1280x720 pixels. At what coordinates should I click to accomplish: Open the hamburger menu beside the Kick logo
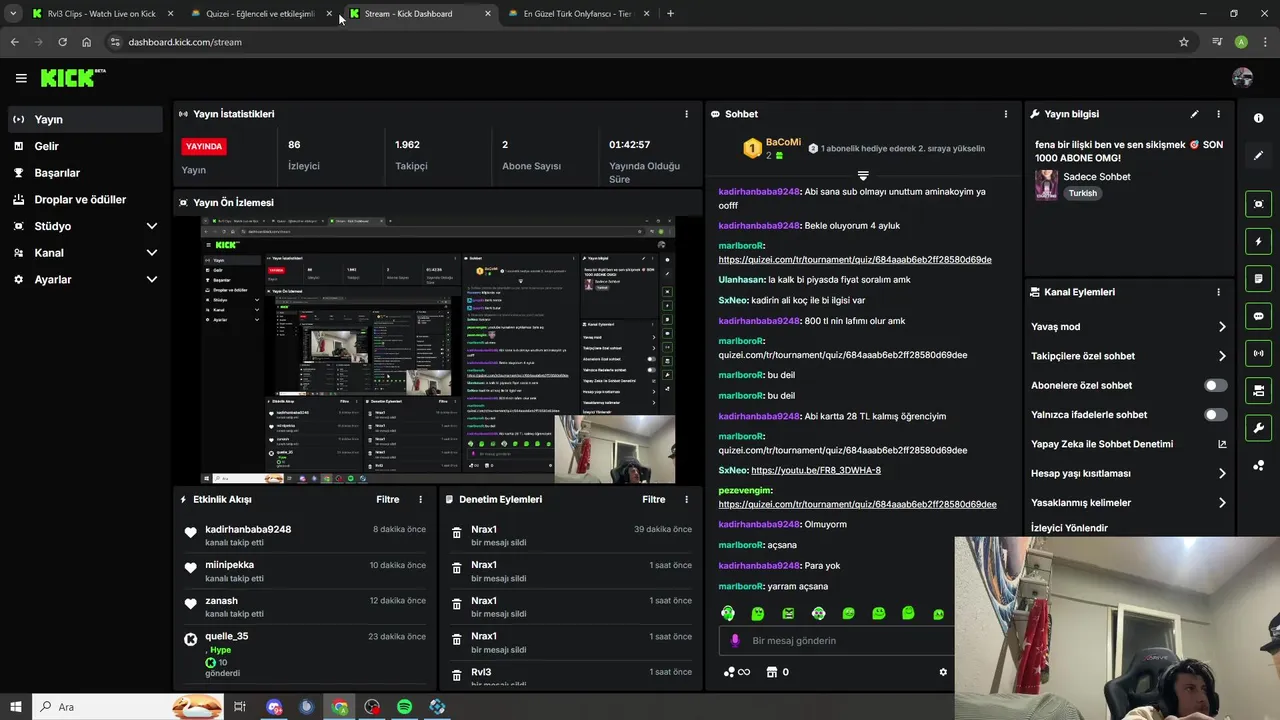coord(21,78)
